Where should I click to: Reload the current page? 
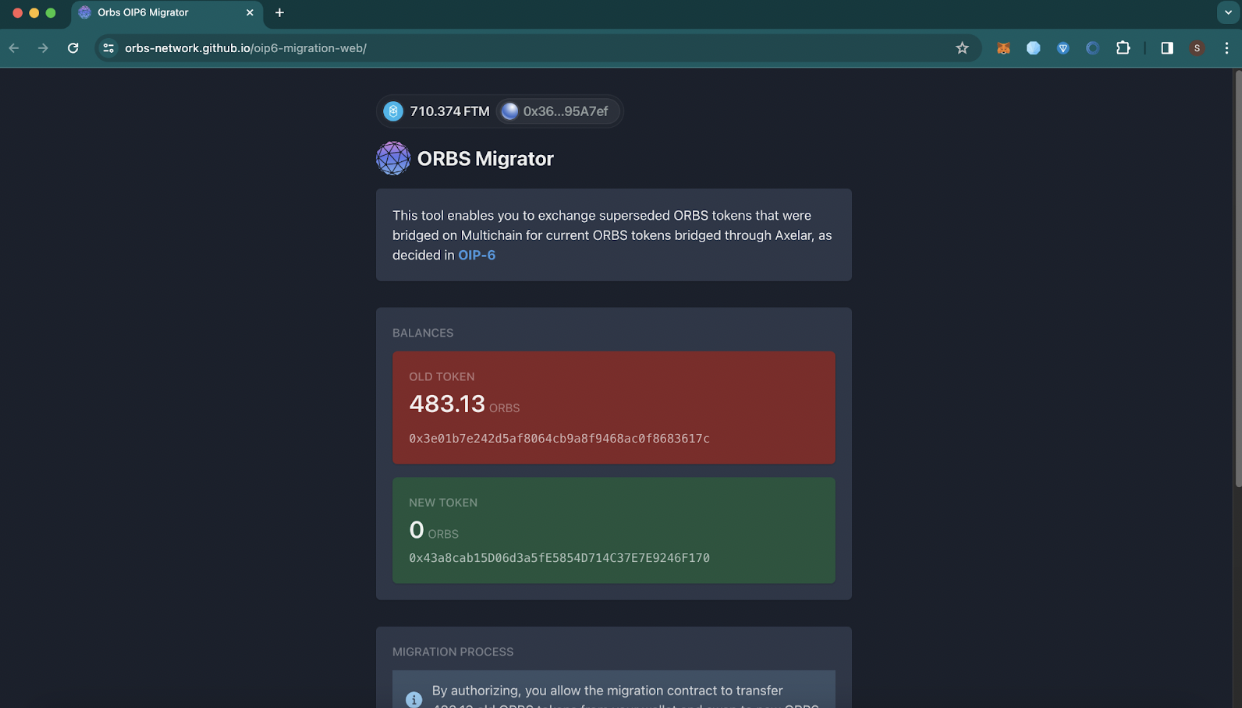[72, 47]
